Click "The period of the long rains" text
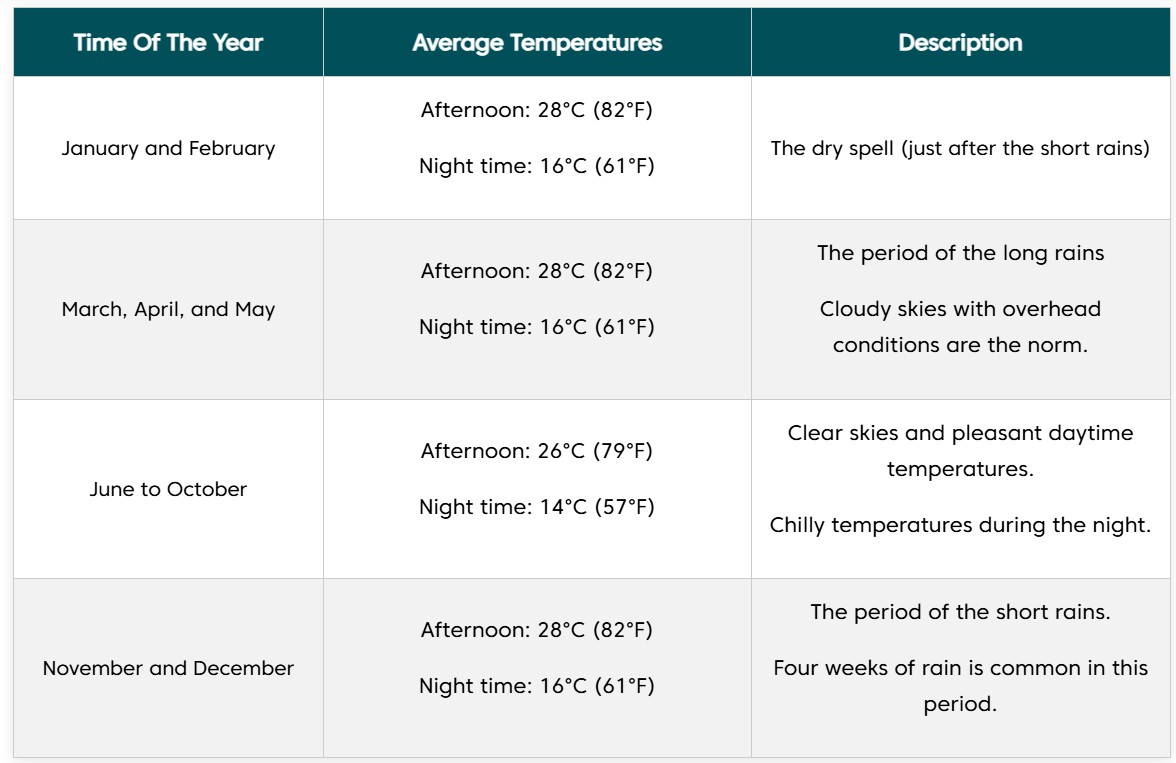Viewport: 1176px width, 763px height. click(960, 253)
